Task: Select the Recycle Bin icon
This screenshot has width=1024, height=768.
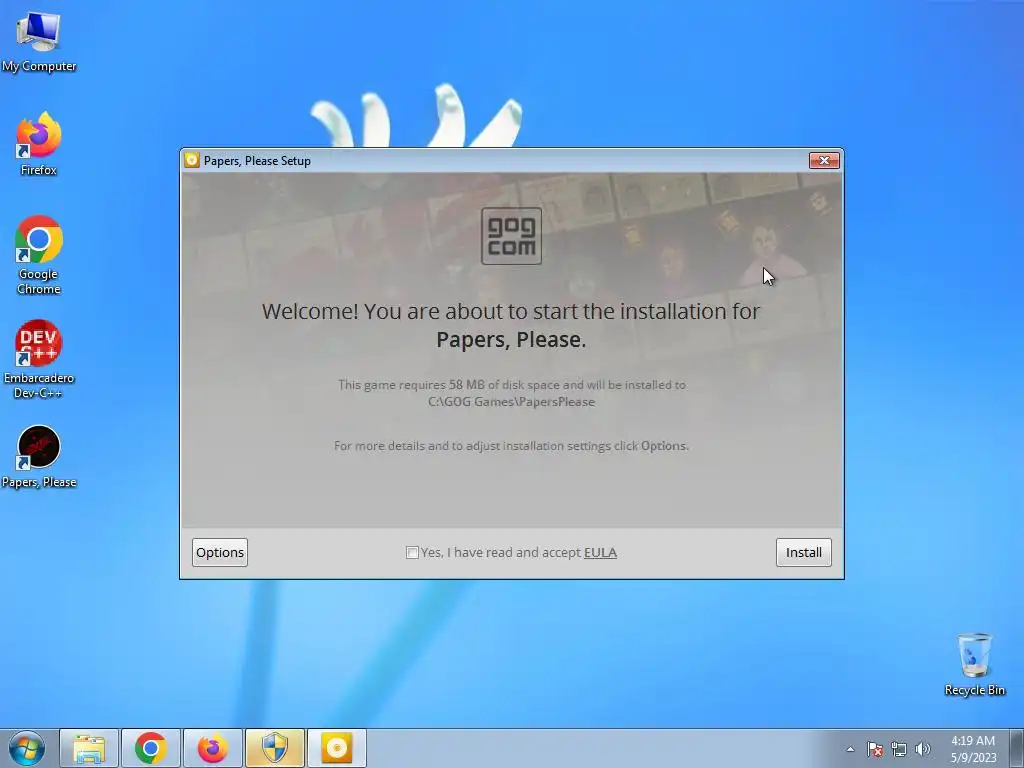Action: tap(974, 664)
